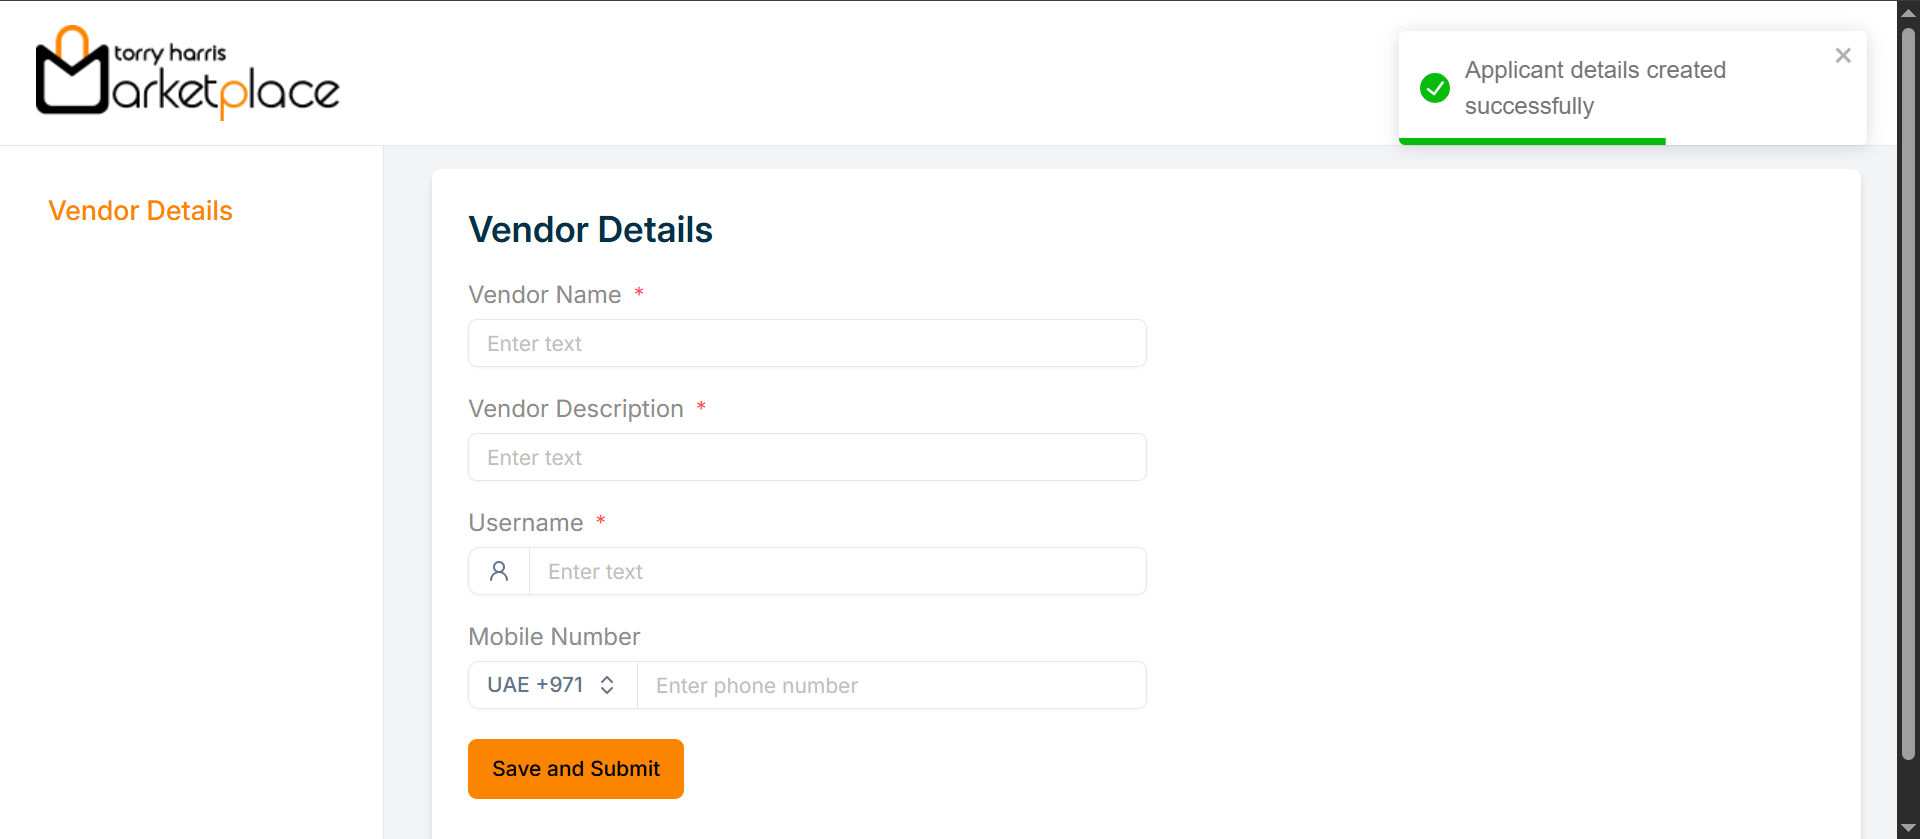The height and width of the screenshot is (839, 1920).
Task: Click the scrollbar up arrow
Action: pos(1908,12)
